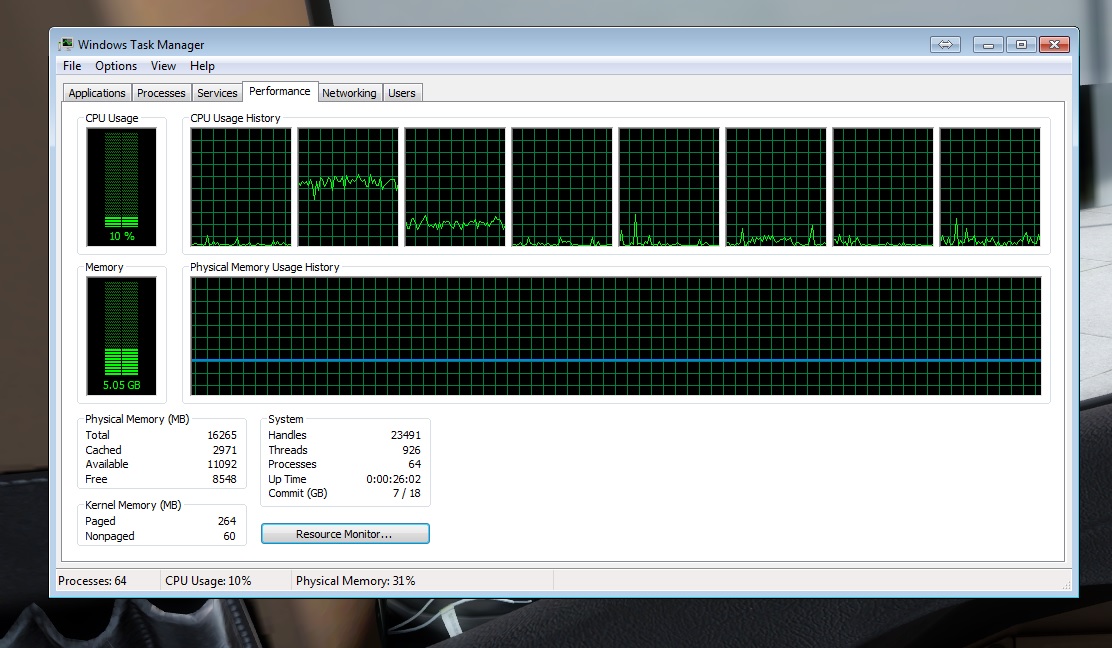Click the System Processes value 64
Screen dimensions: 1112x648
click(x=414, y=464)
